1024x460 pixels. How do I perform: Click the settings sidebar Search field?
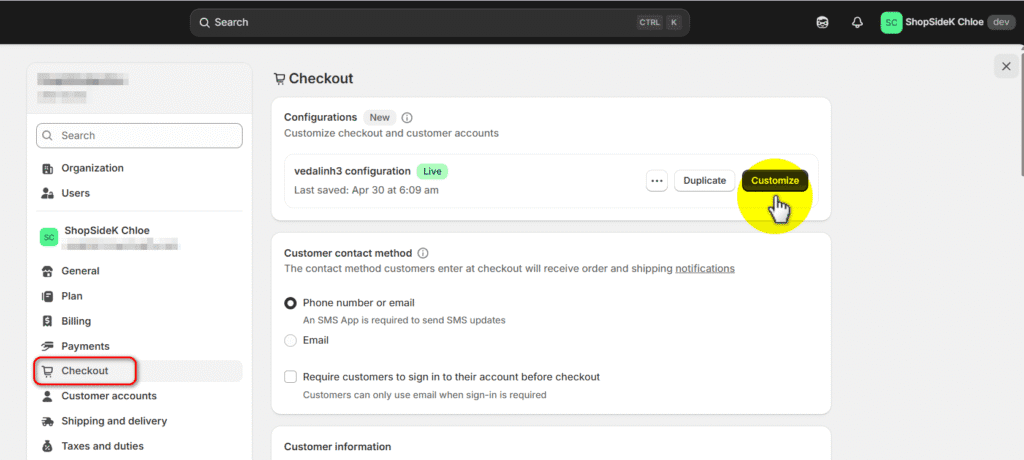tap(139, 136)
